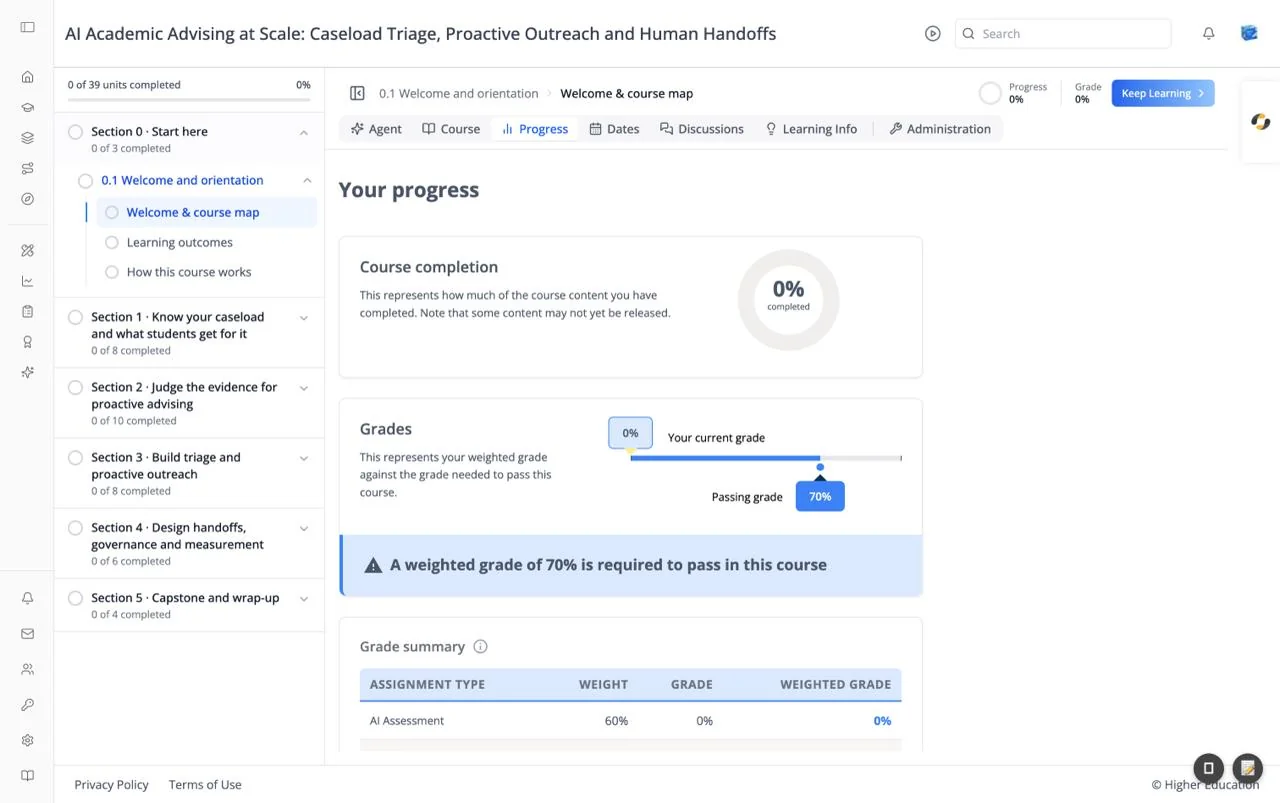Toggle completion circle for Learning outcomes
Image resolution: width=1280 pixels, height=803 pixels.
tap(111, 242)
